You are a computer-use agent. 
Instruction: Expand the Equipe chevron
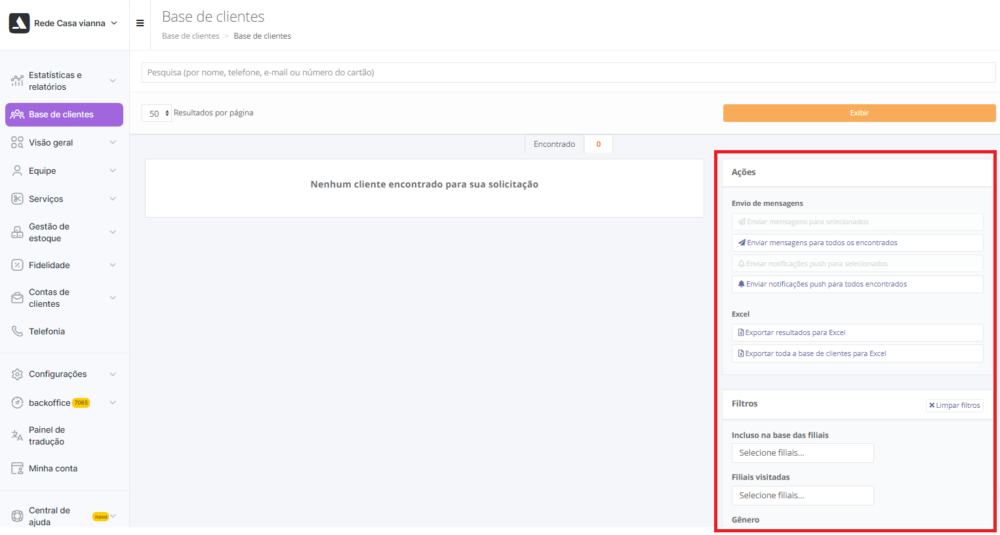[113, 171]
